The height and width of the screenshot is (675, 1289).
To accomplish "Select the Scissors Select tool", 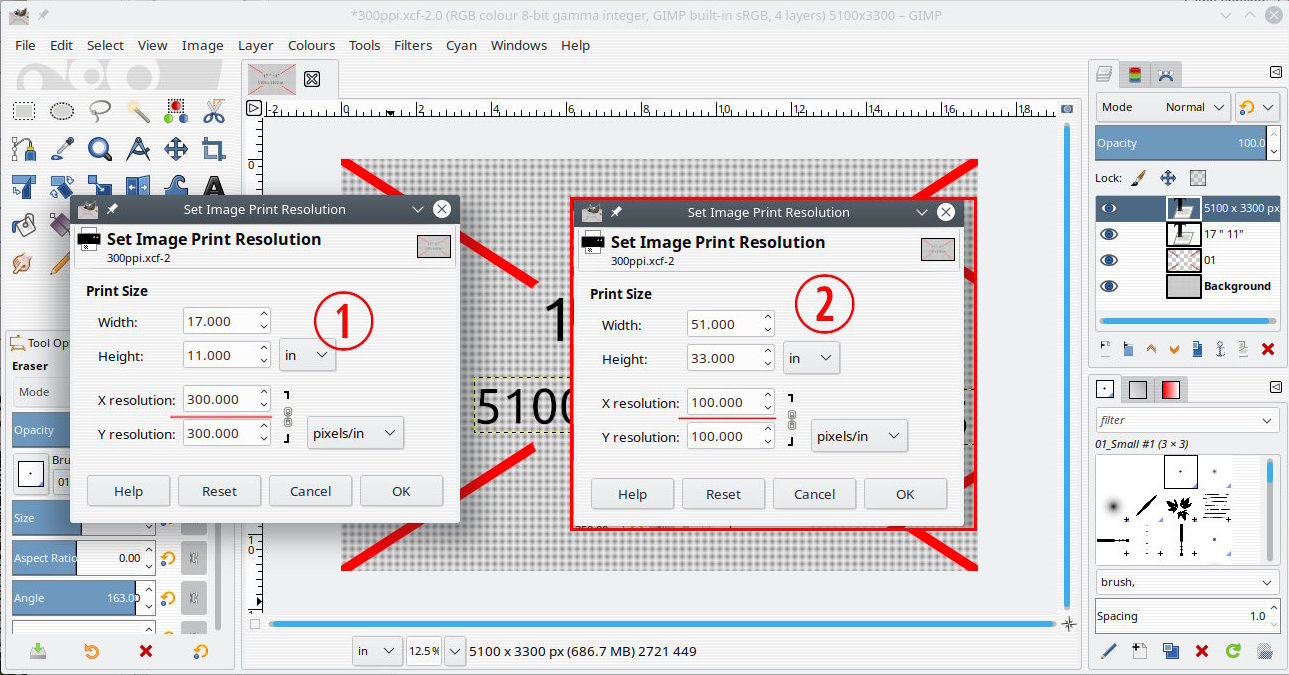I will 213,111.
